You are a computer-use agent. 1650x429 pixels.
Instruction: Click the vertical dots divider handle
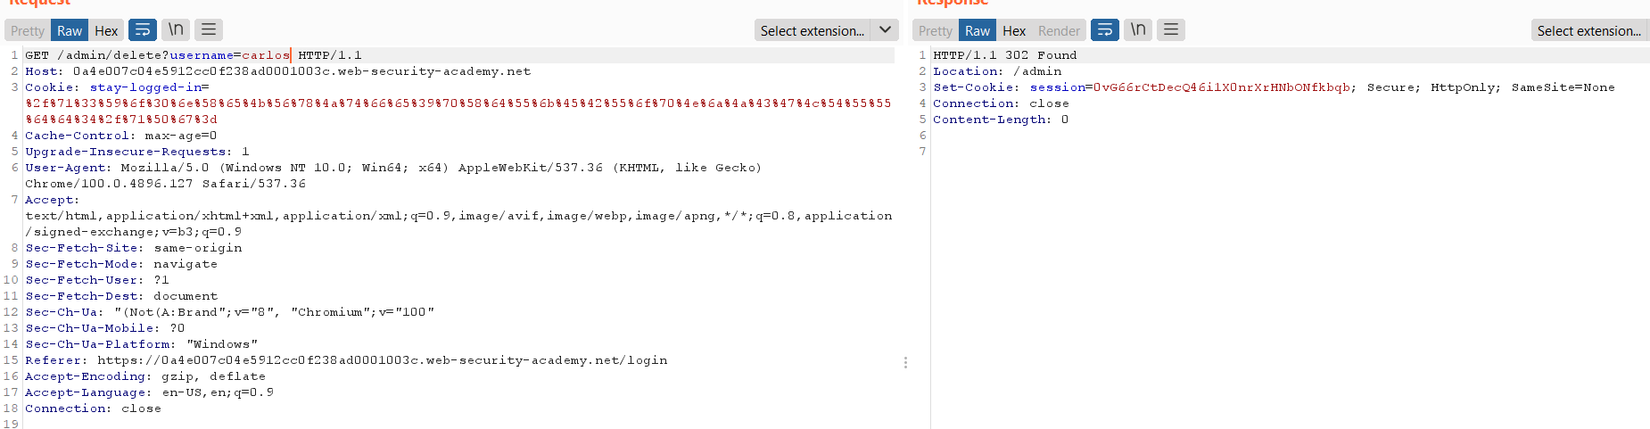tap(905, 362)
